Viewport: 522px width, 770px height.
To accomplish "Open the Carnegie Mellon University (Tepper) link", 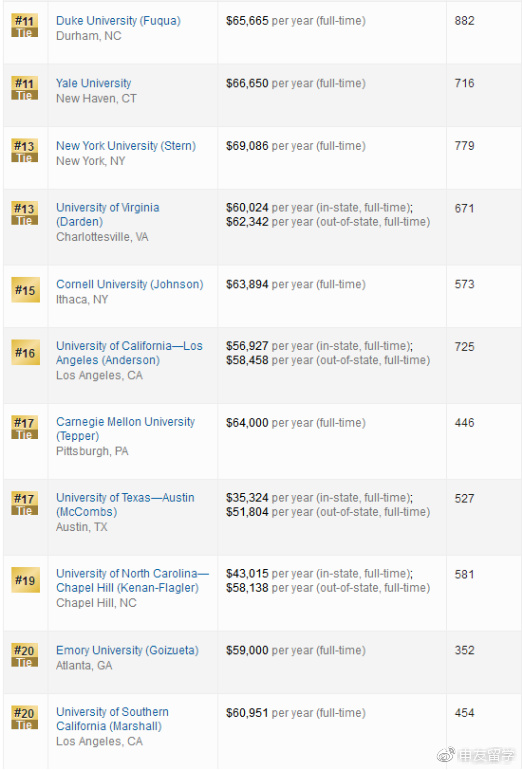I will 125,429.
